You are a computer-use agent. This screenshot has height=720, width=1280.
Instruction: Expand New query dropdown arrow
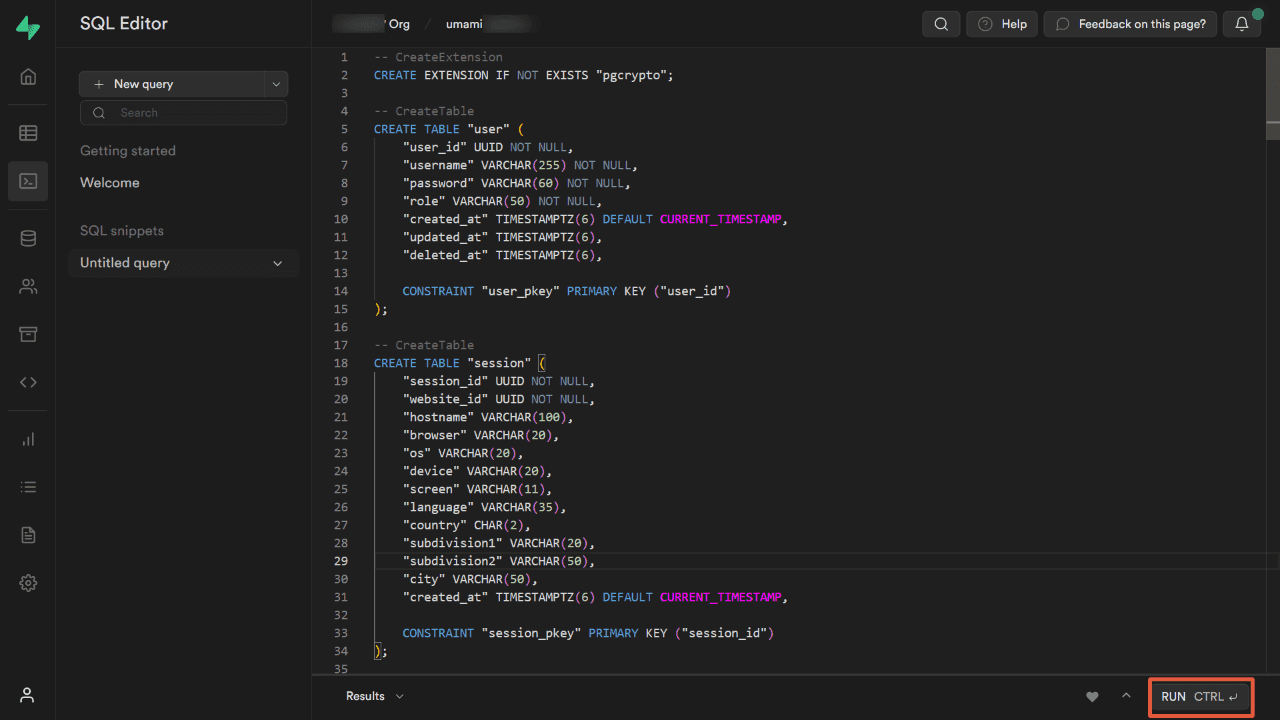tap(277, 84)
